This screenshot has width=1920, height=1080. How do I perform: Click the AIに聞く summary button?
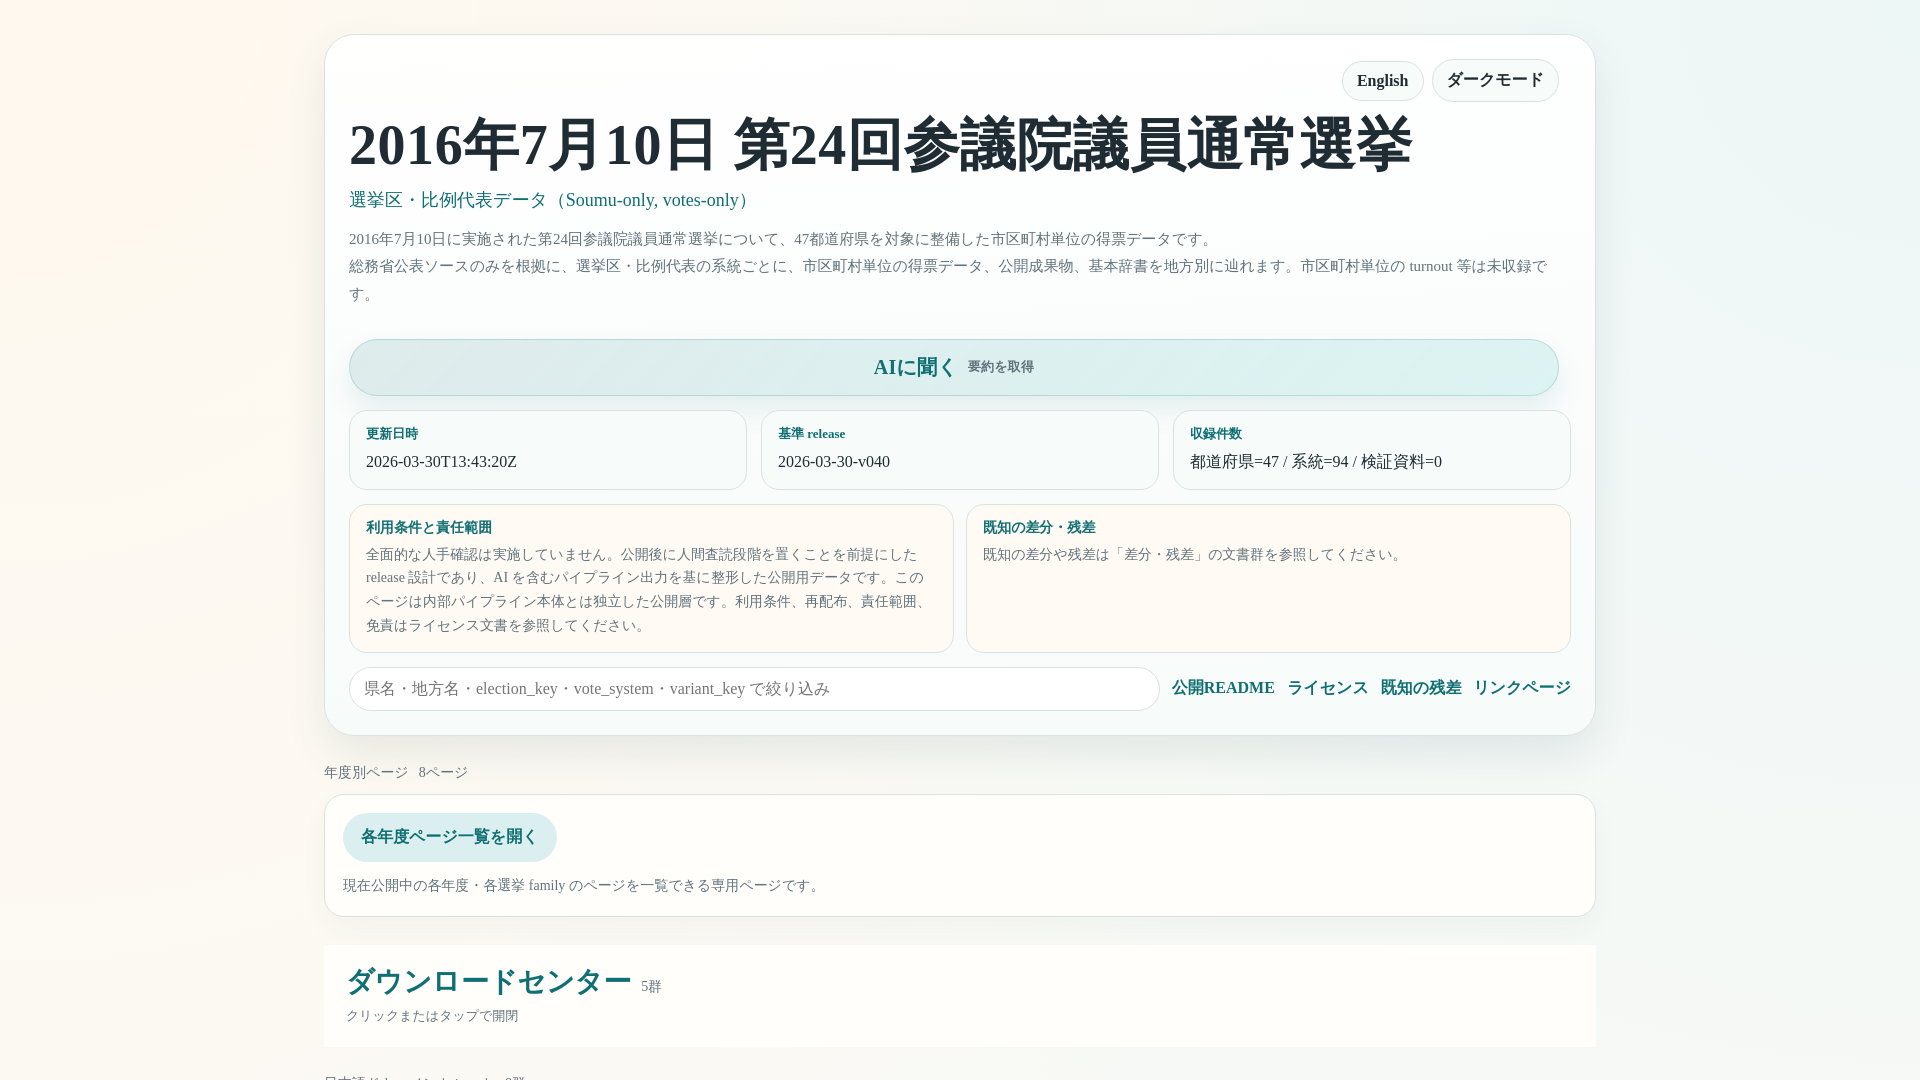click(953, 367)
